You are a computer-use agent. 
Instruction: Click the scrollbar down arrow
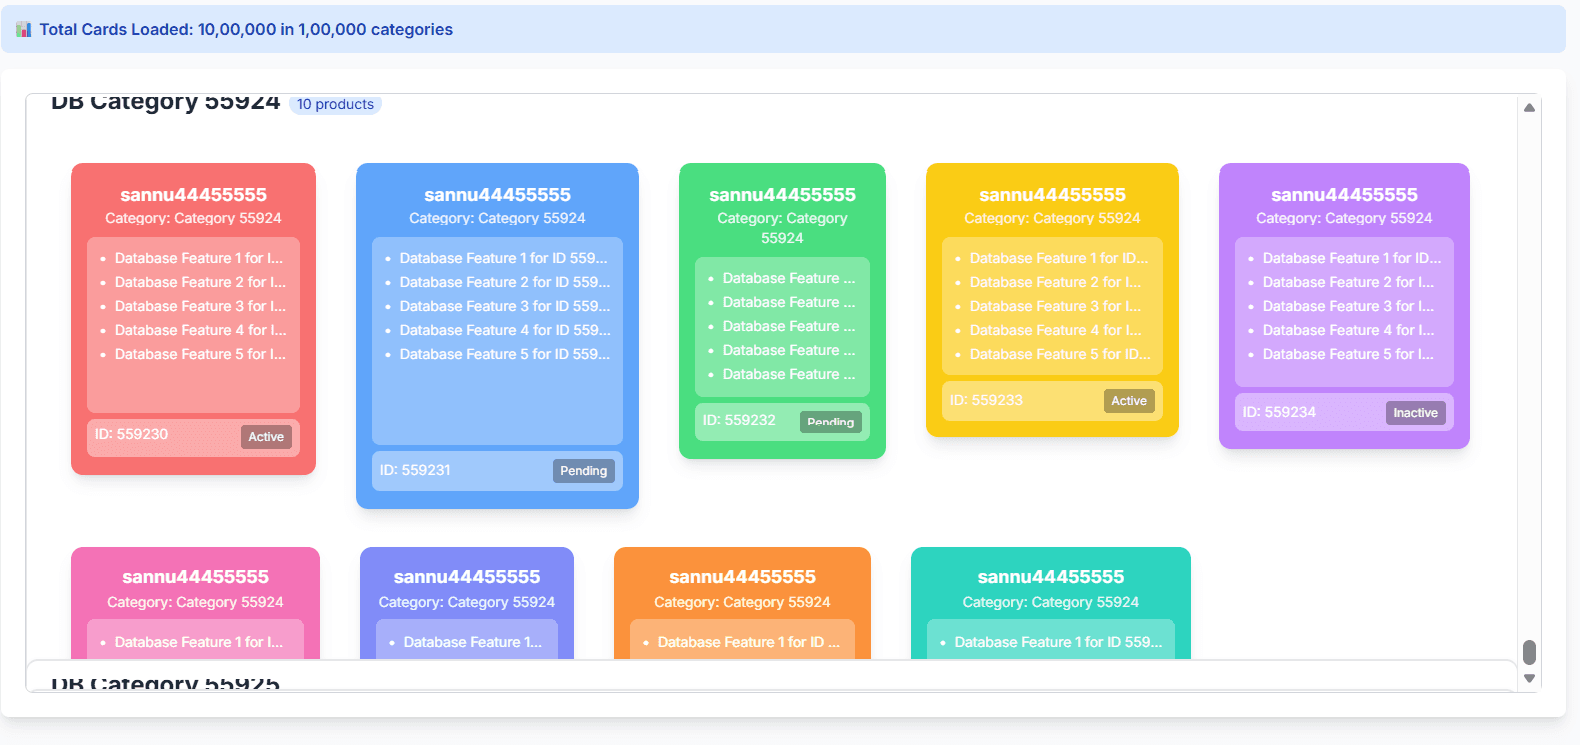1529,678
